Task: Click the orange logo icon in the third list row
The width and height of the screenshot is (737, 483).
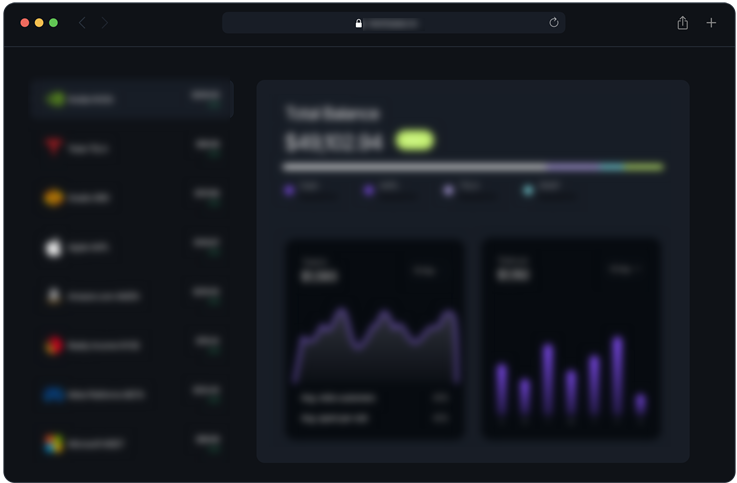Action: point(54,197)
